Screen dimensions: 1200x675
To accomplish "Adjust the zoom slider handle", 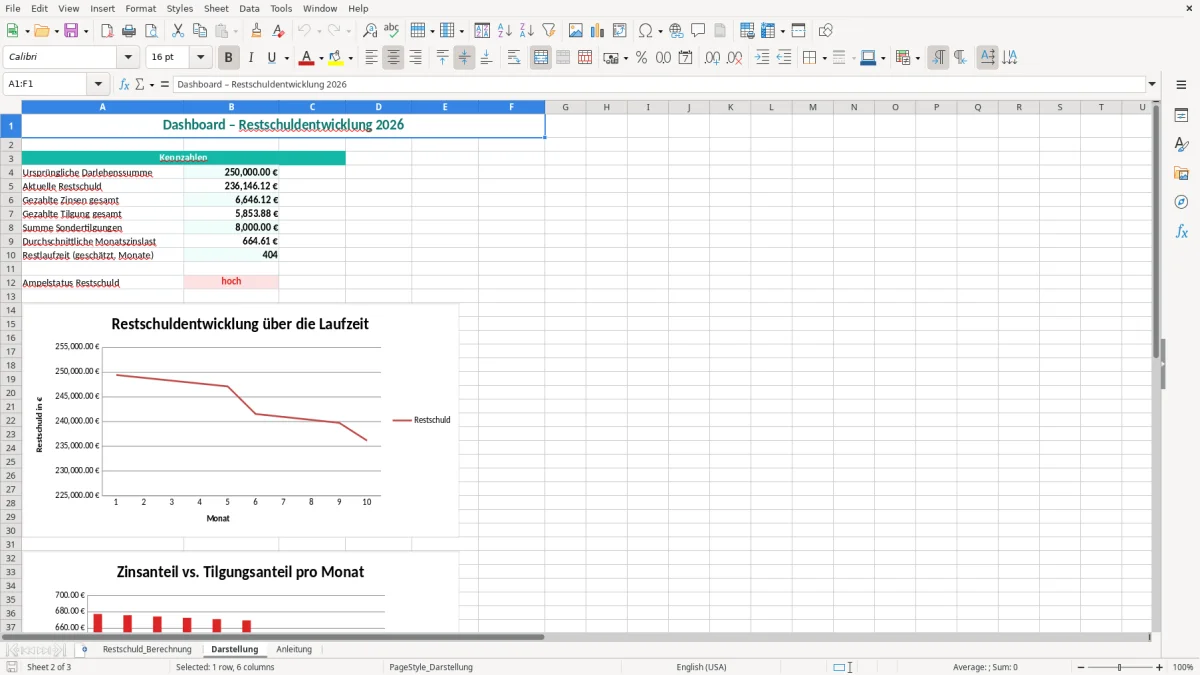I will (x=1120, y=667).
